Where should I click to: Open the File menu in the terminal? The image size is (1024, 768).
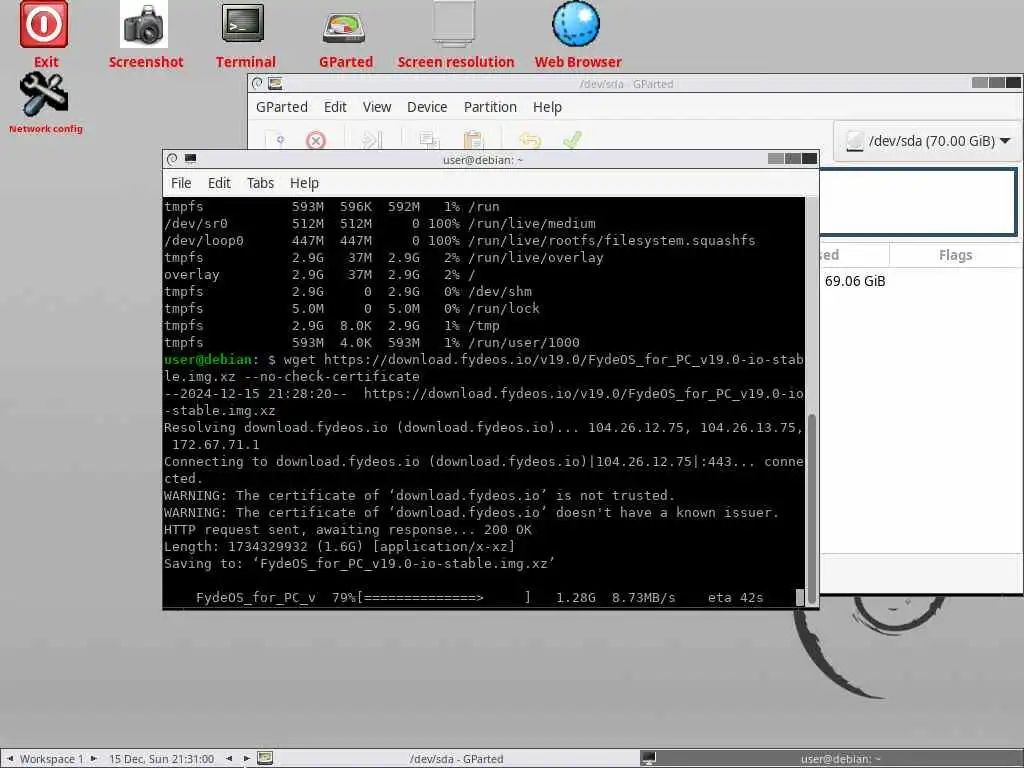(x=181, y=183)
